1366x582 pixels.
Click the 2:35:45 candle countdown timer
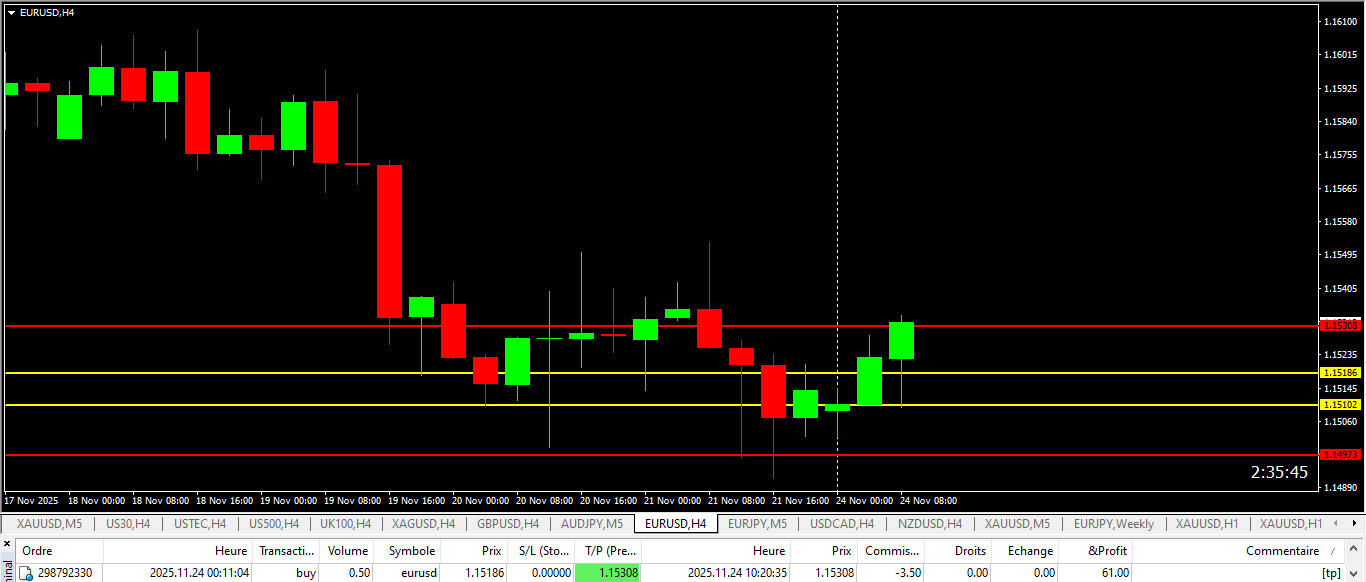(x=1279, y=472)
